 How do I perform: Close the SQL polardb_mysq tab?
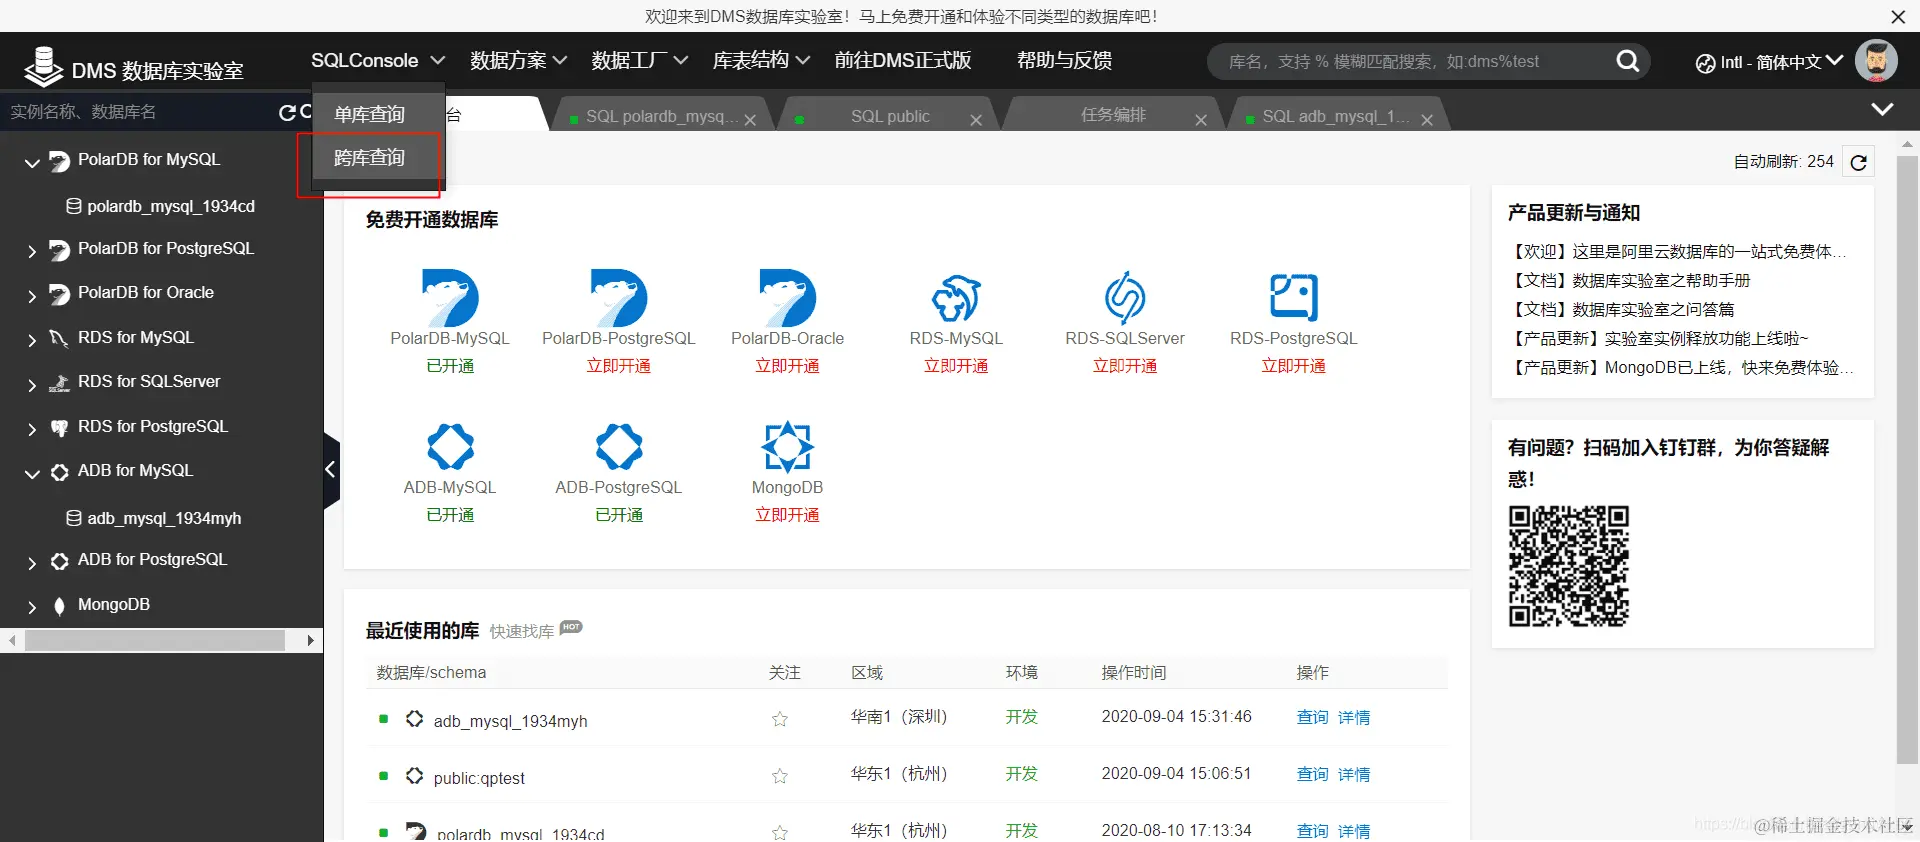point(750,119)
